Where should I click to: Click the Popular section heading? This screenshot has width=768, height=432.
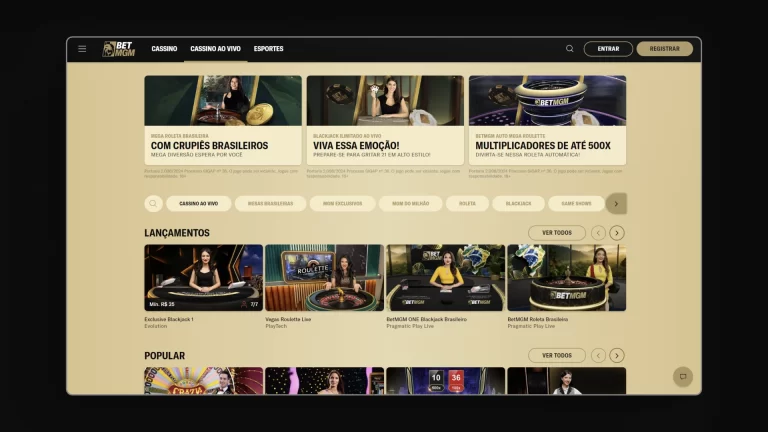(165, 356)
